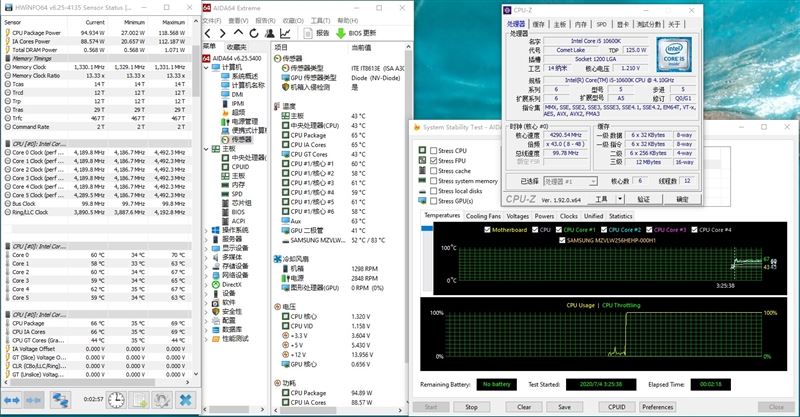Click CPUID button in Stability Test
The image size is (800, 417).
coord(616,407)
